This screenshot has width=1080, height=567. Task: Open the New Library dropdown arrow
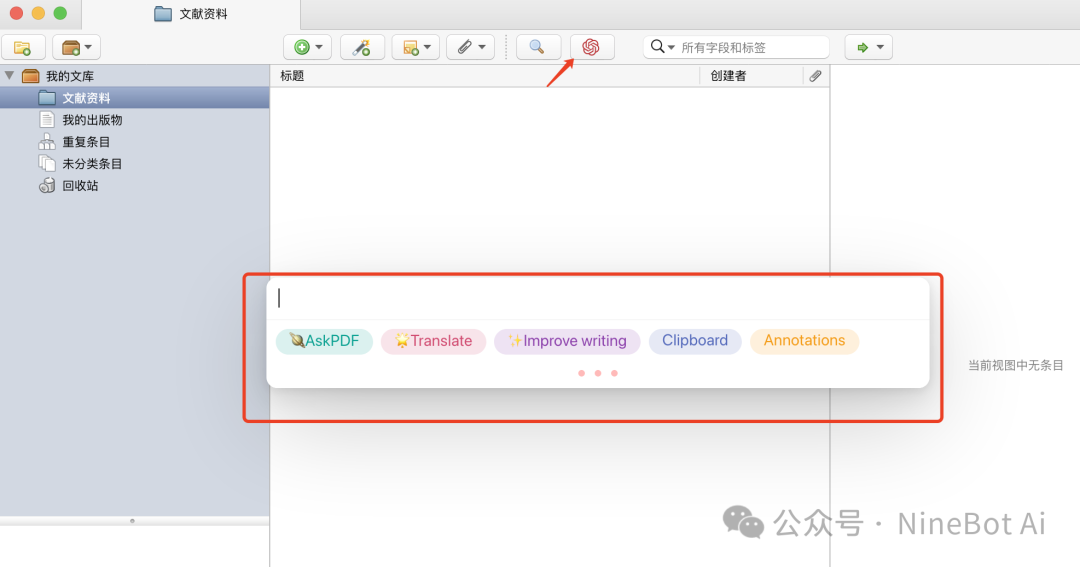pyautogui.click(x=89, y=48)
